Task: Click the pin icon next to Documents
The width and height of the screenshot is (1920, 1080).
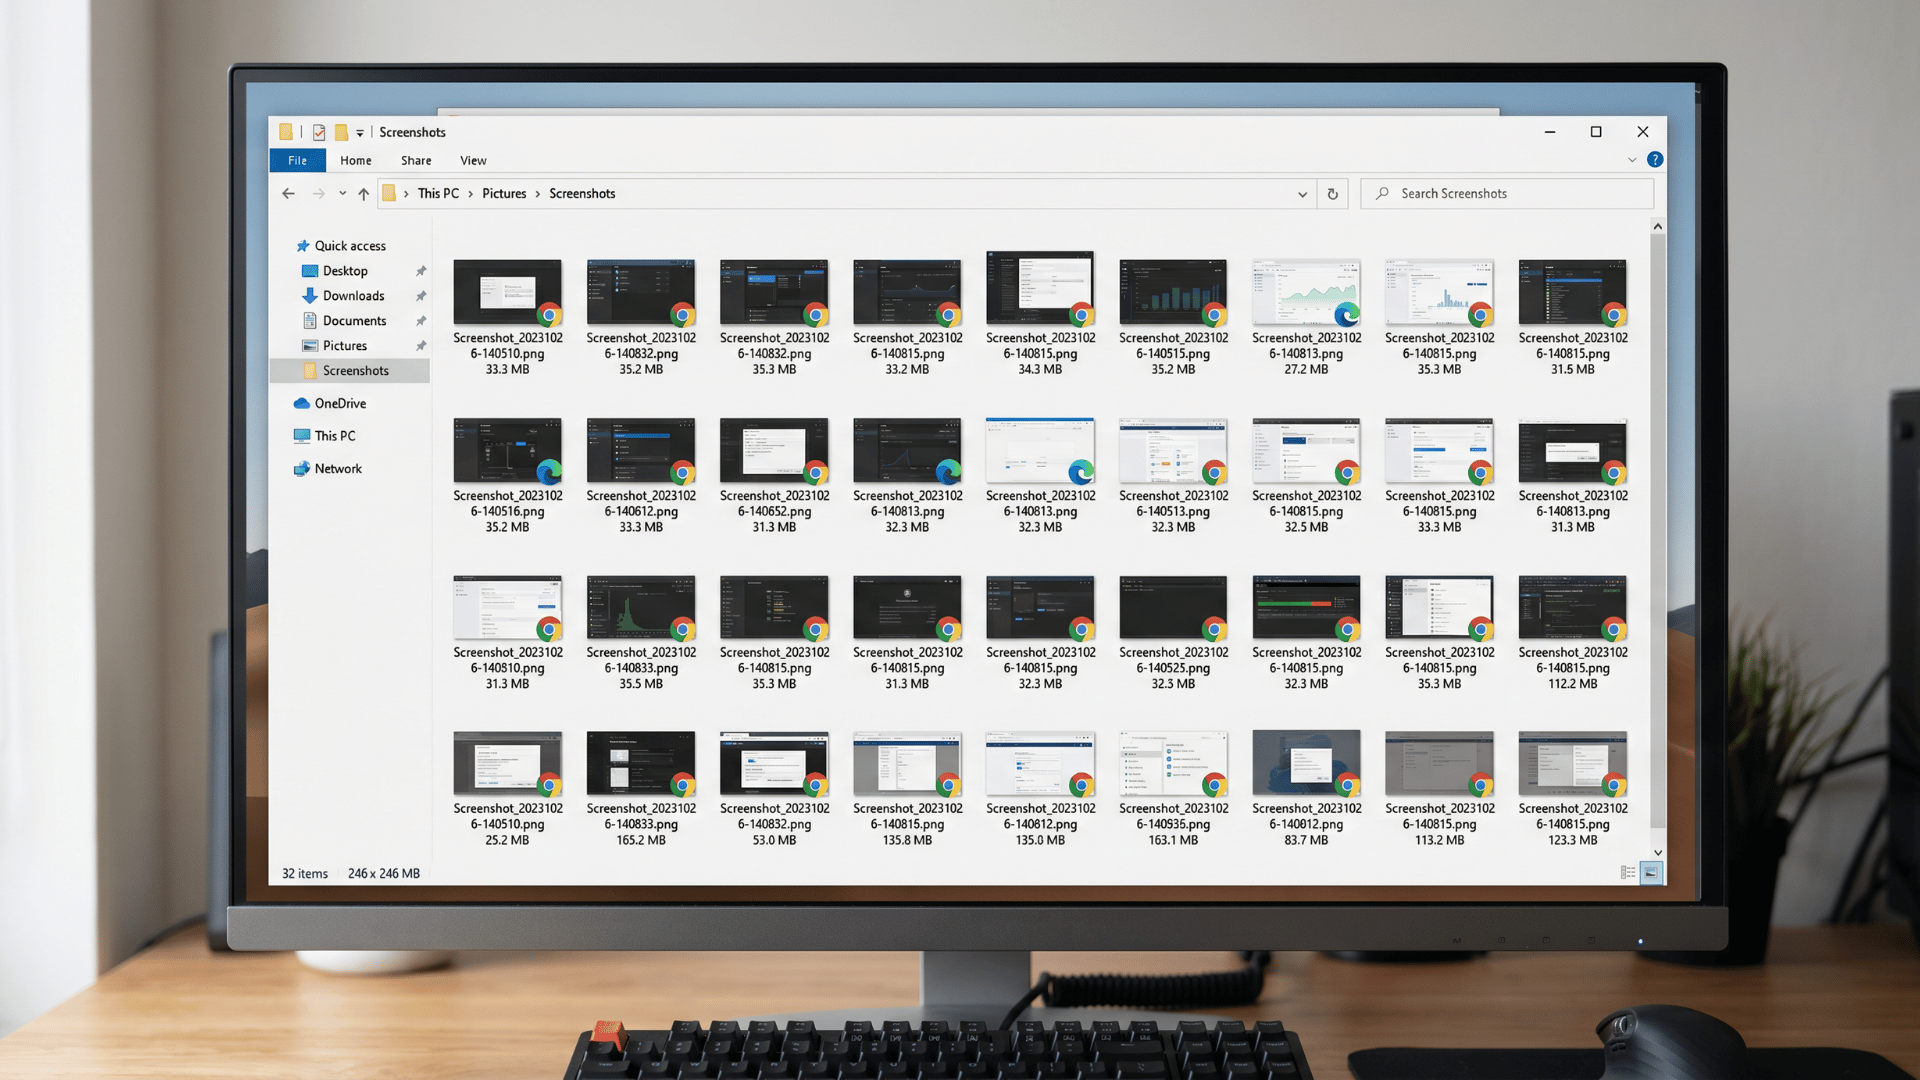Action: coord(421,321)
